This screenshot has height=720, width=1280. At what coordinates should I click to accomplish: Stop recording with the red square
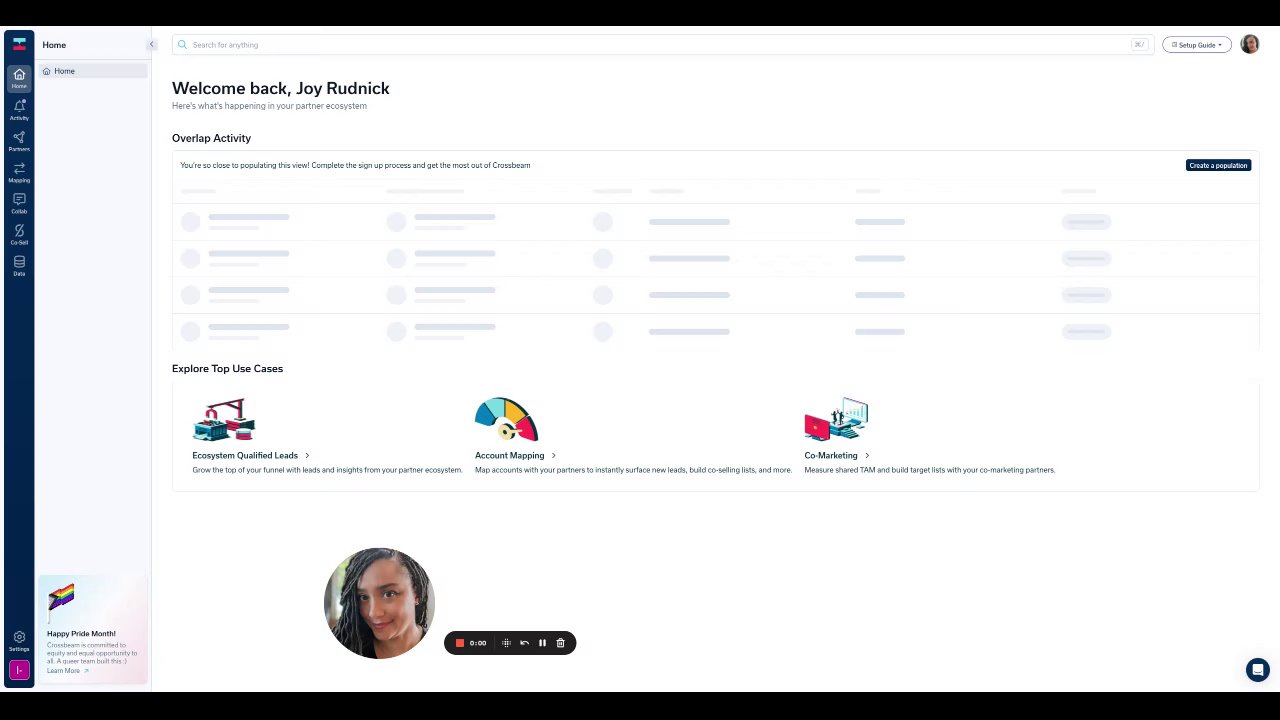coord(460,643)
